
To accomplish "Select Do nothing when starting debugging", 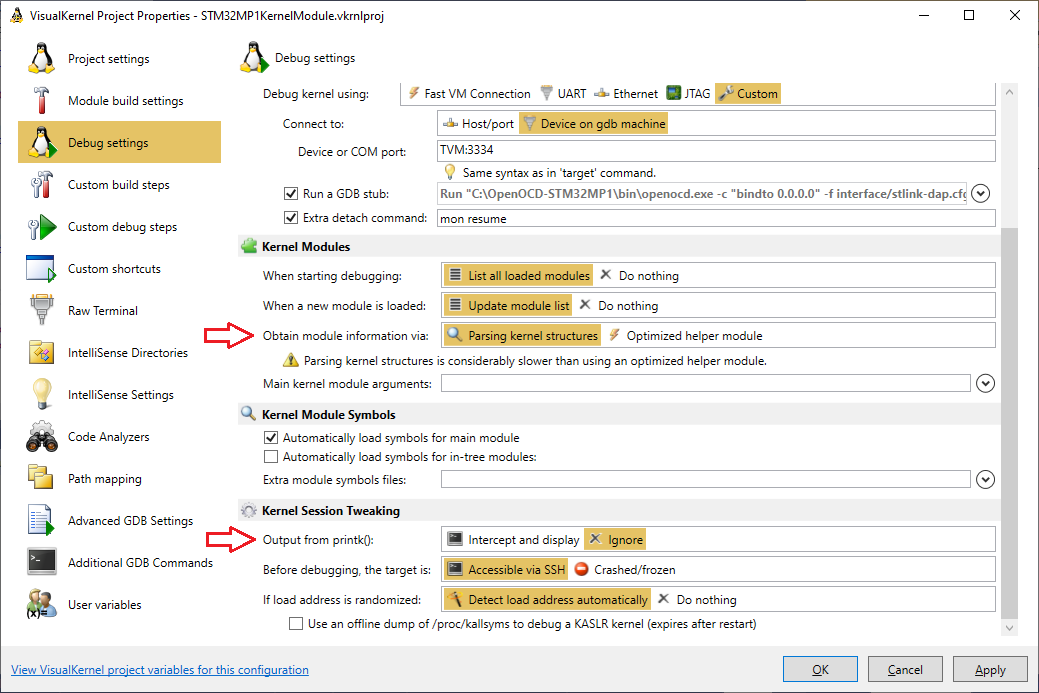I will coord(639,276).
